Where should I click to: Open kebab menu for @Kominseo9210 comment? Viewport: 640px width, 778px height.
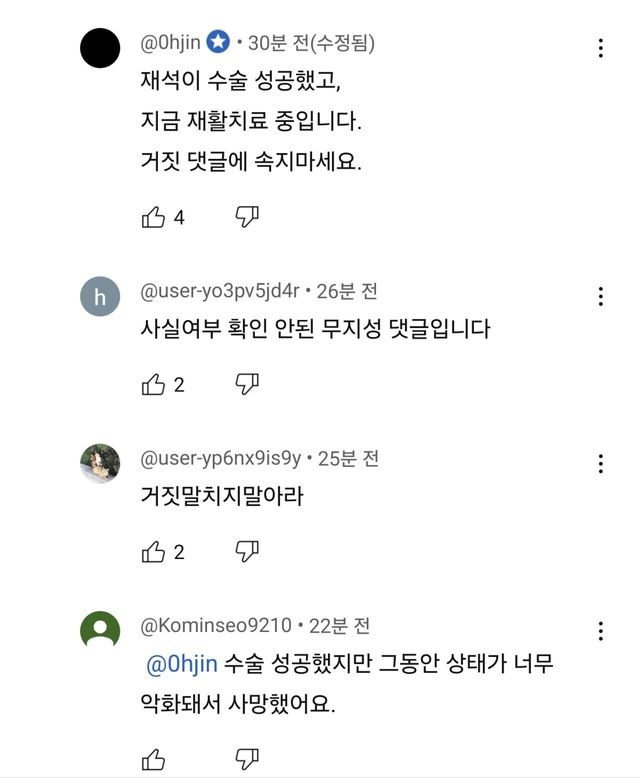coord(600,630)
